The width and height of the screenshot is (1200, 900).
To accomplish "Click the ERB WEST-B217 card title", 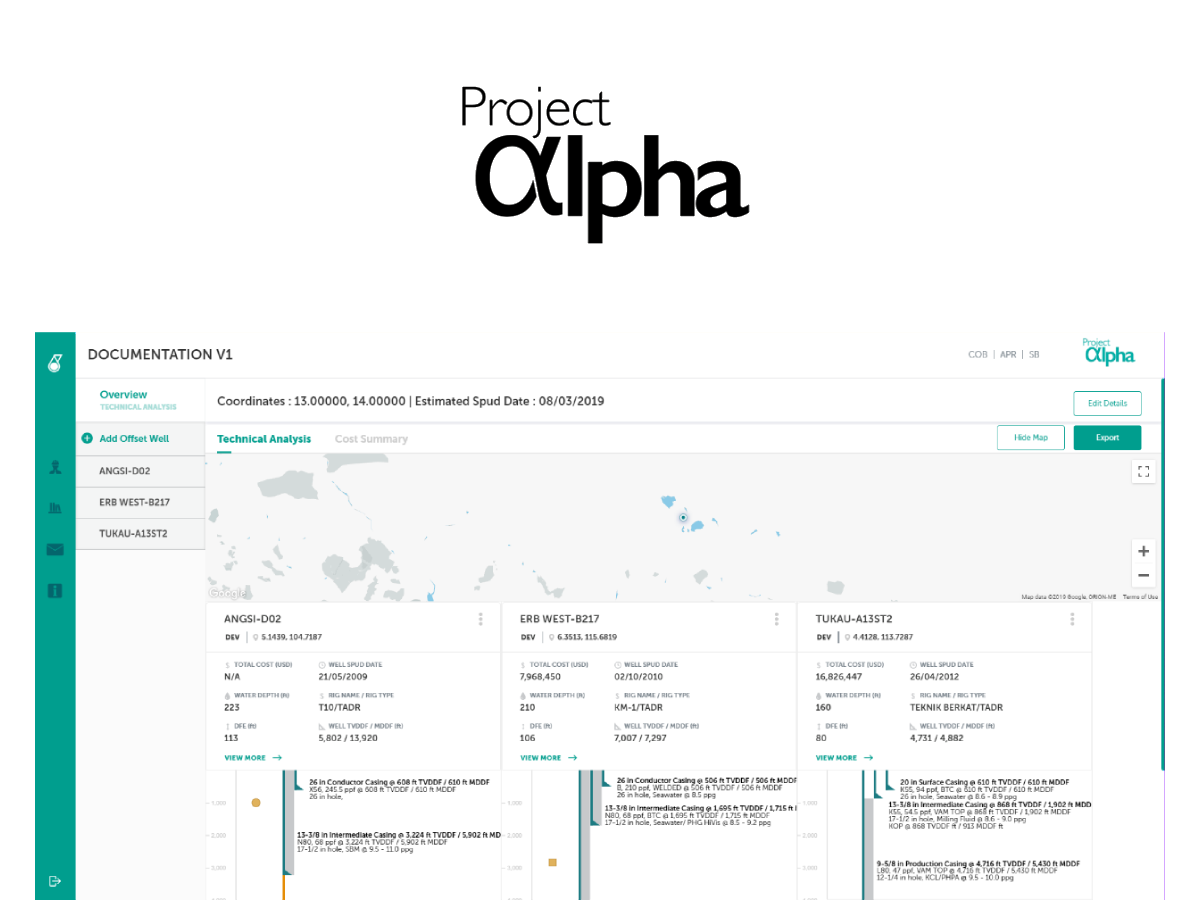I will pyautogui.click(x=560, y=619).
